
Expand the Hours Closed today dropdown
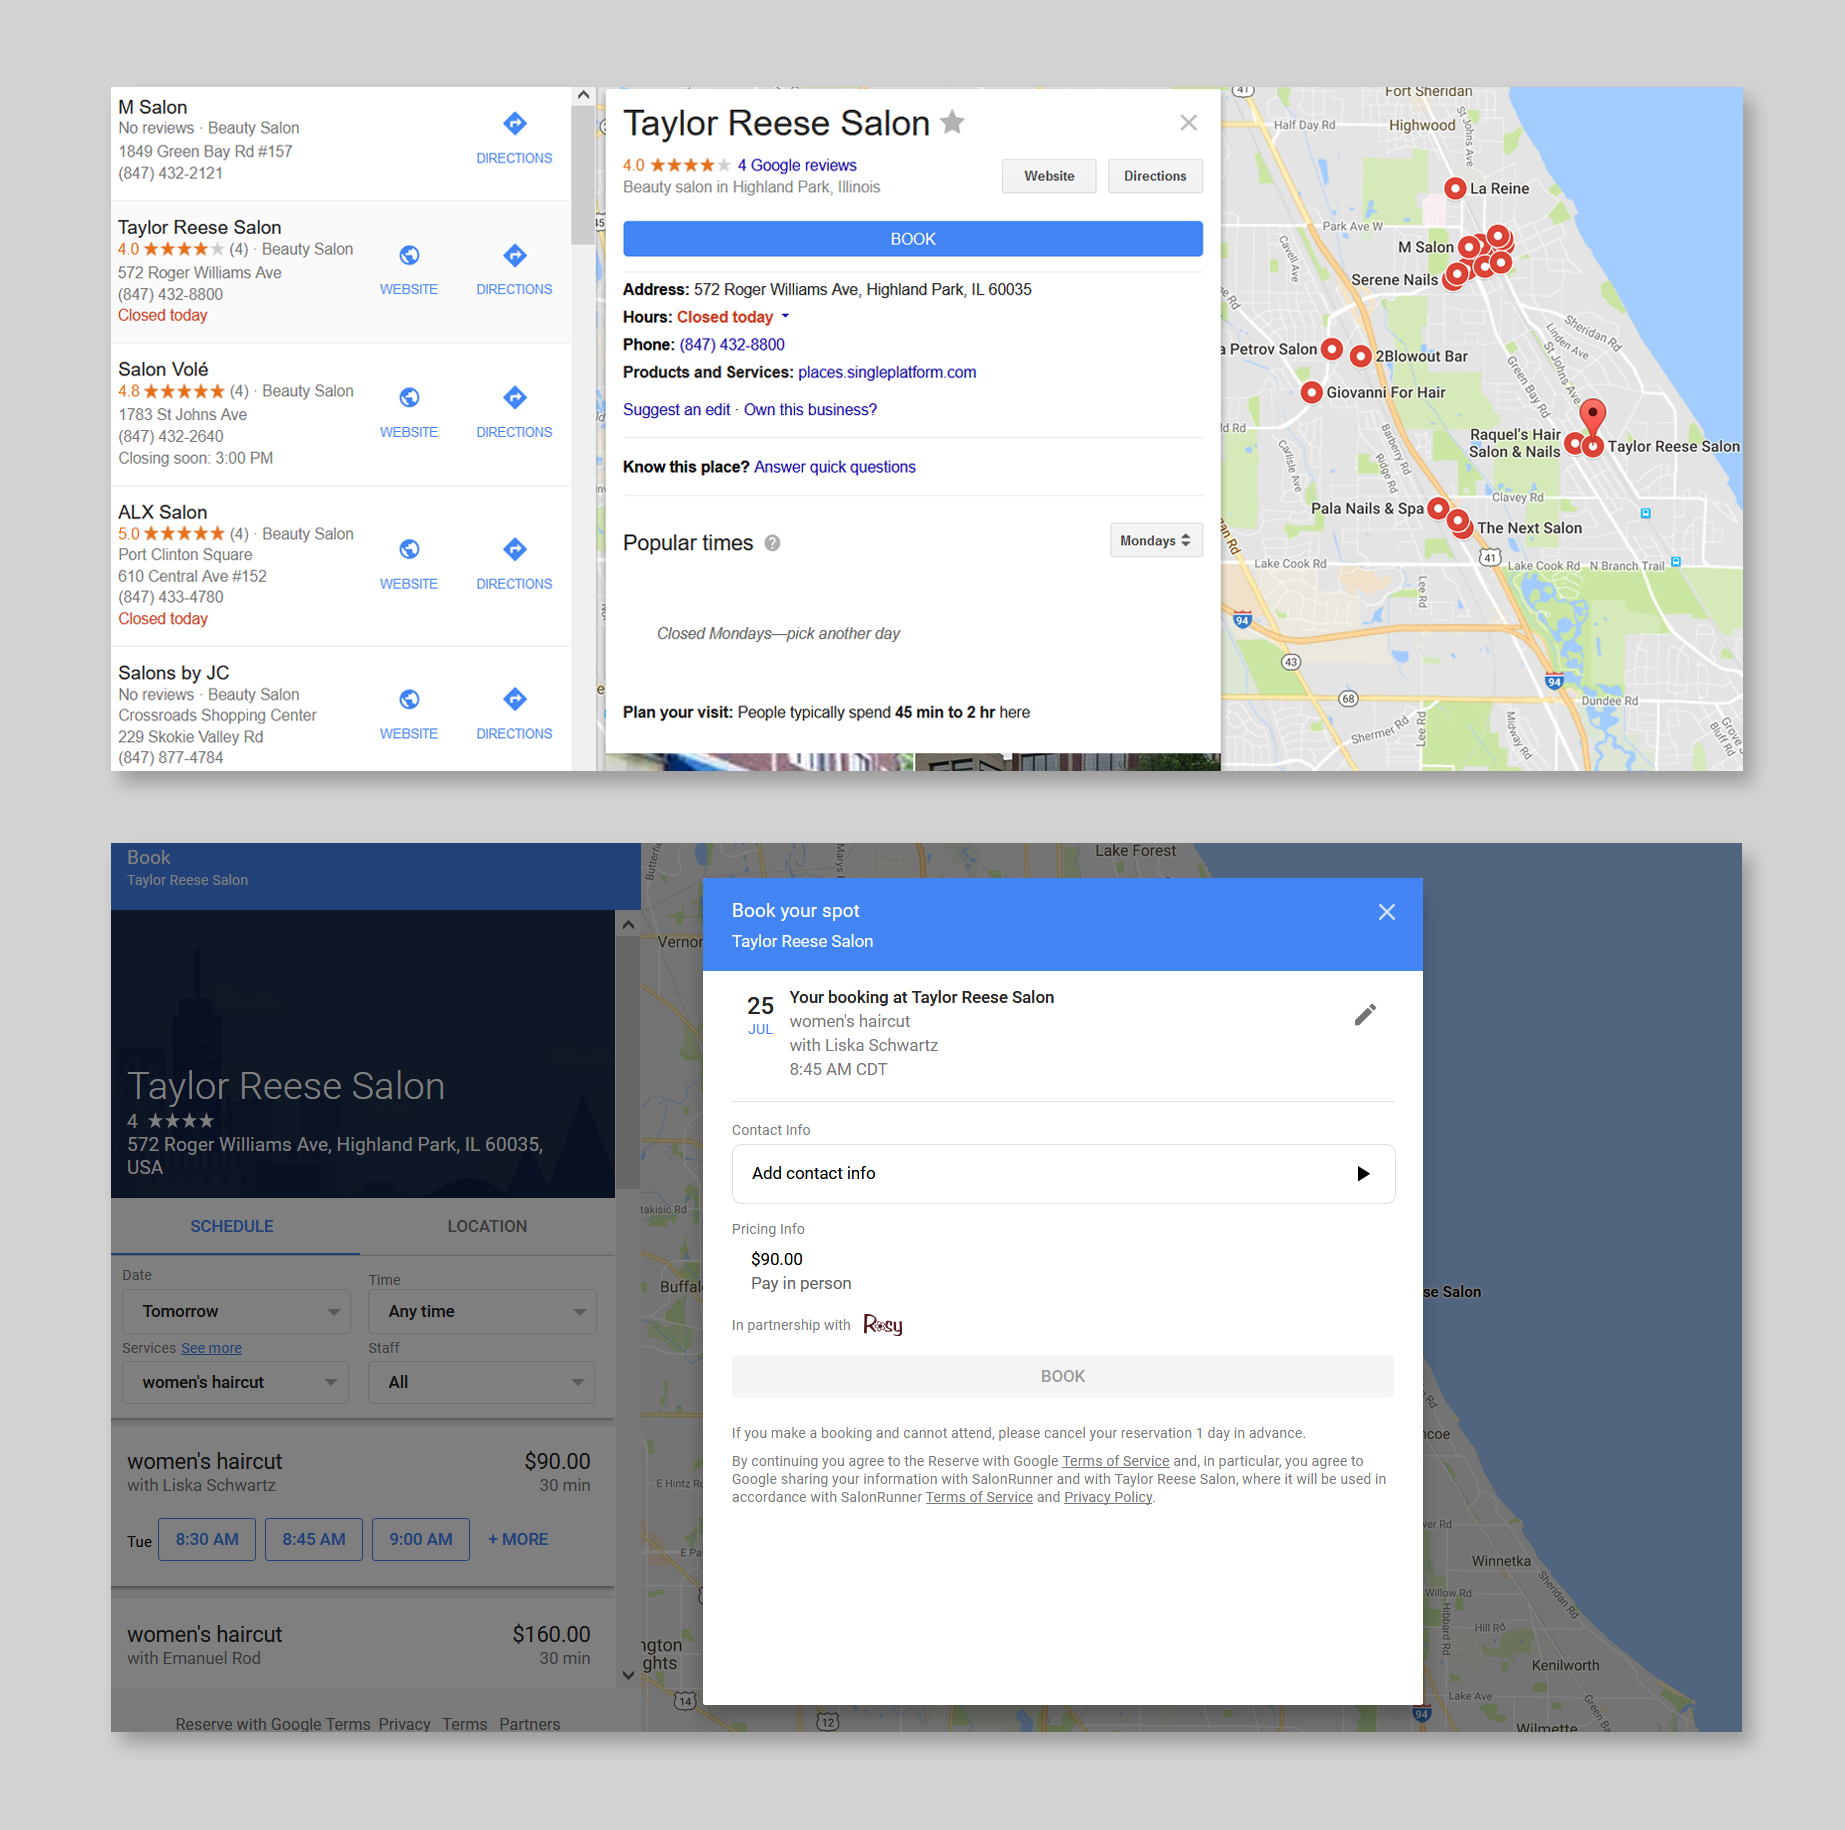[785, 317]
